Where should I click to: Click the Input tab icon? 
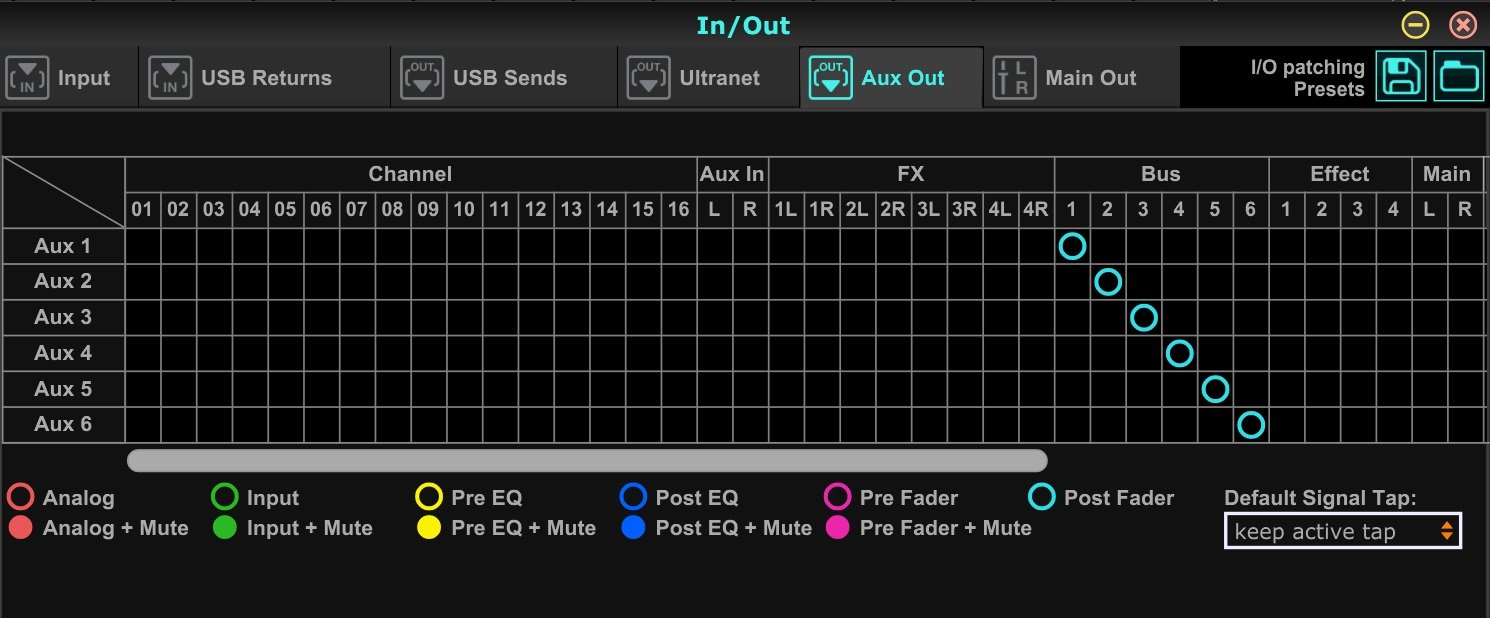click(x=28, y=78)
